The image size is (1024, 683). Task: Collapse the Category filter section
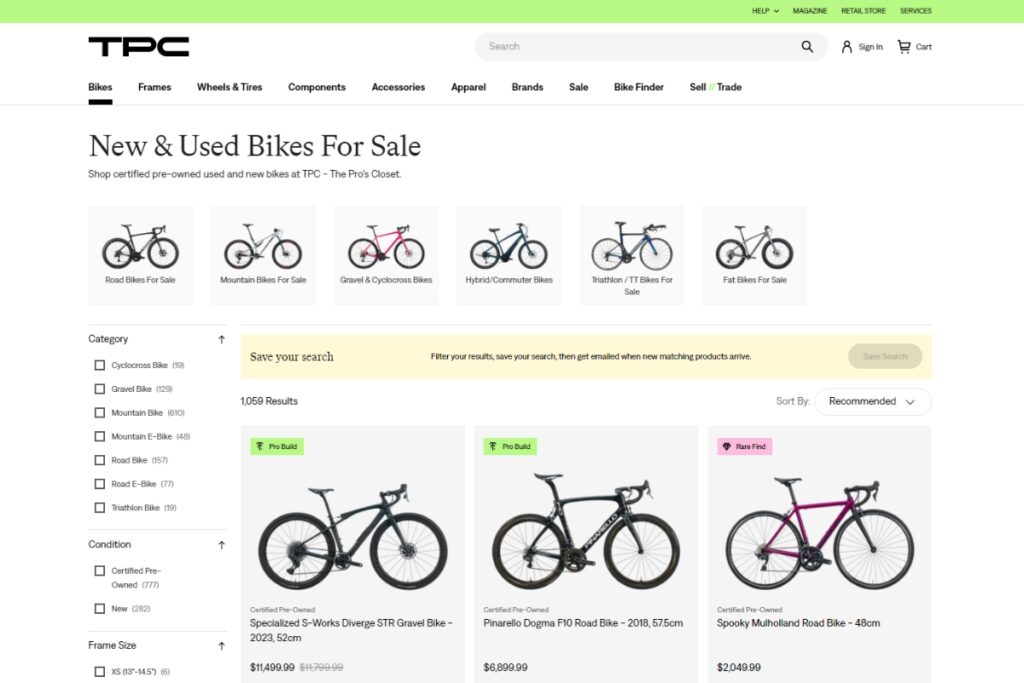coord(221,340)
